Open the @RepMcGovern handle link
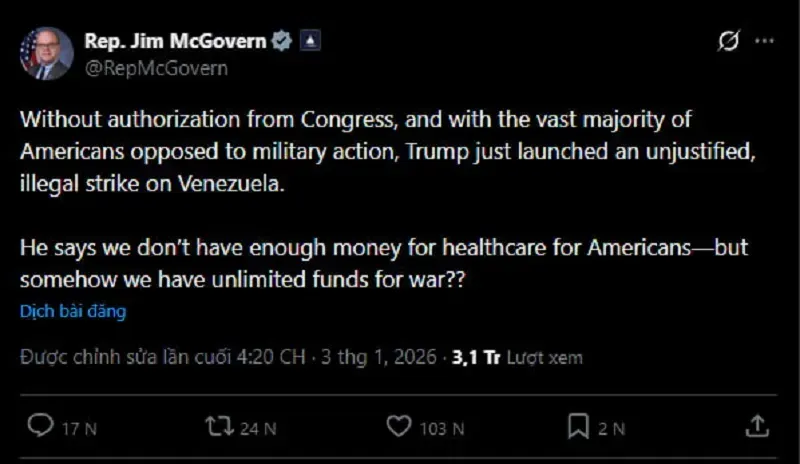 [156, 68]
